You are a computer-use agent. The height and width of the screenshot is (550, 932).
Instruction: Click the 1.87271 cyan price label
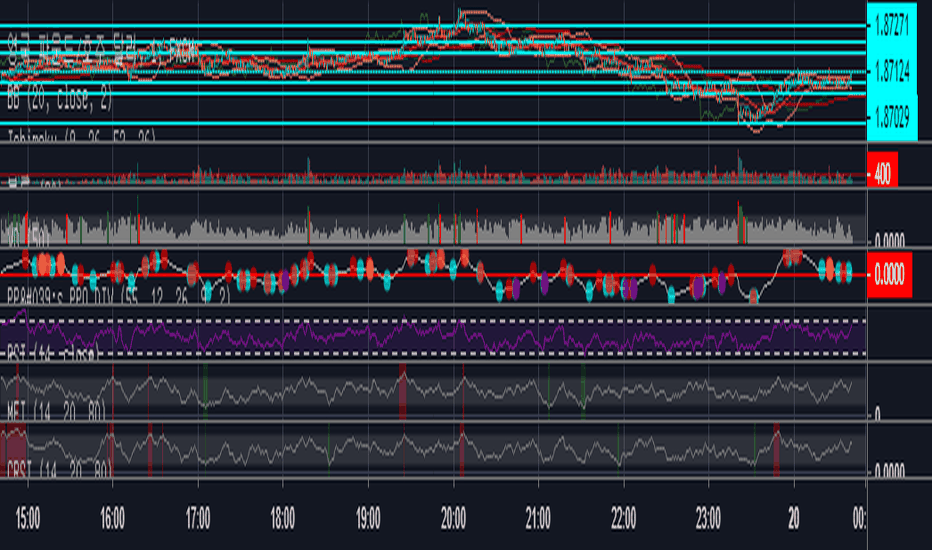click(x=892, y=26)
